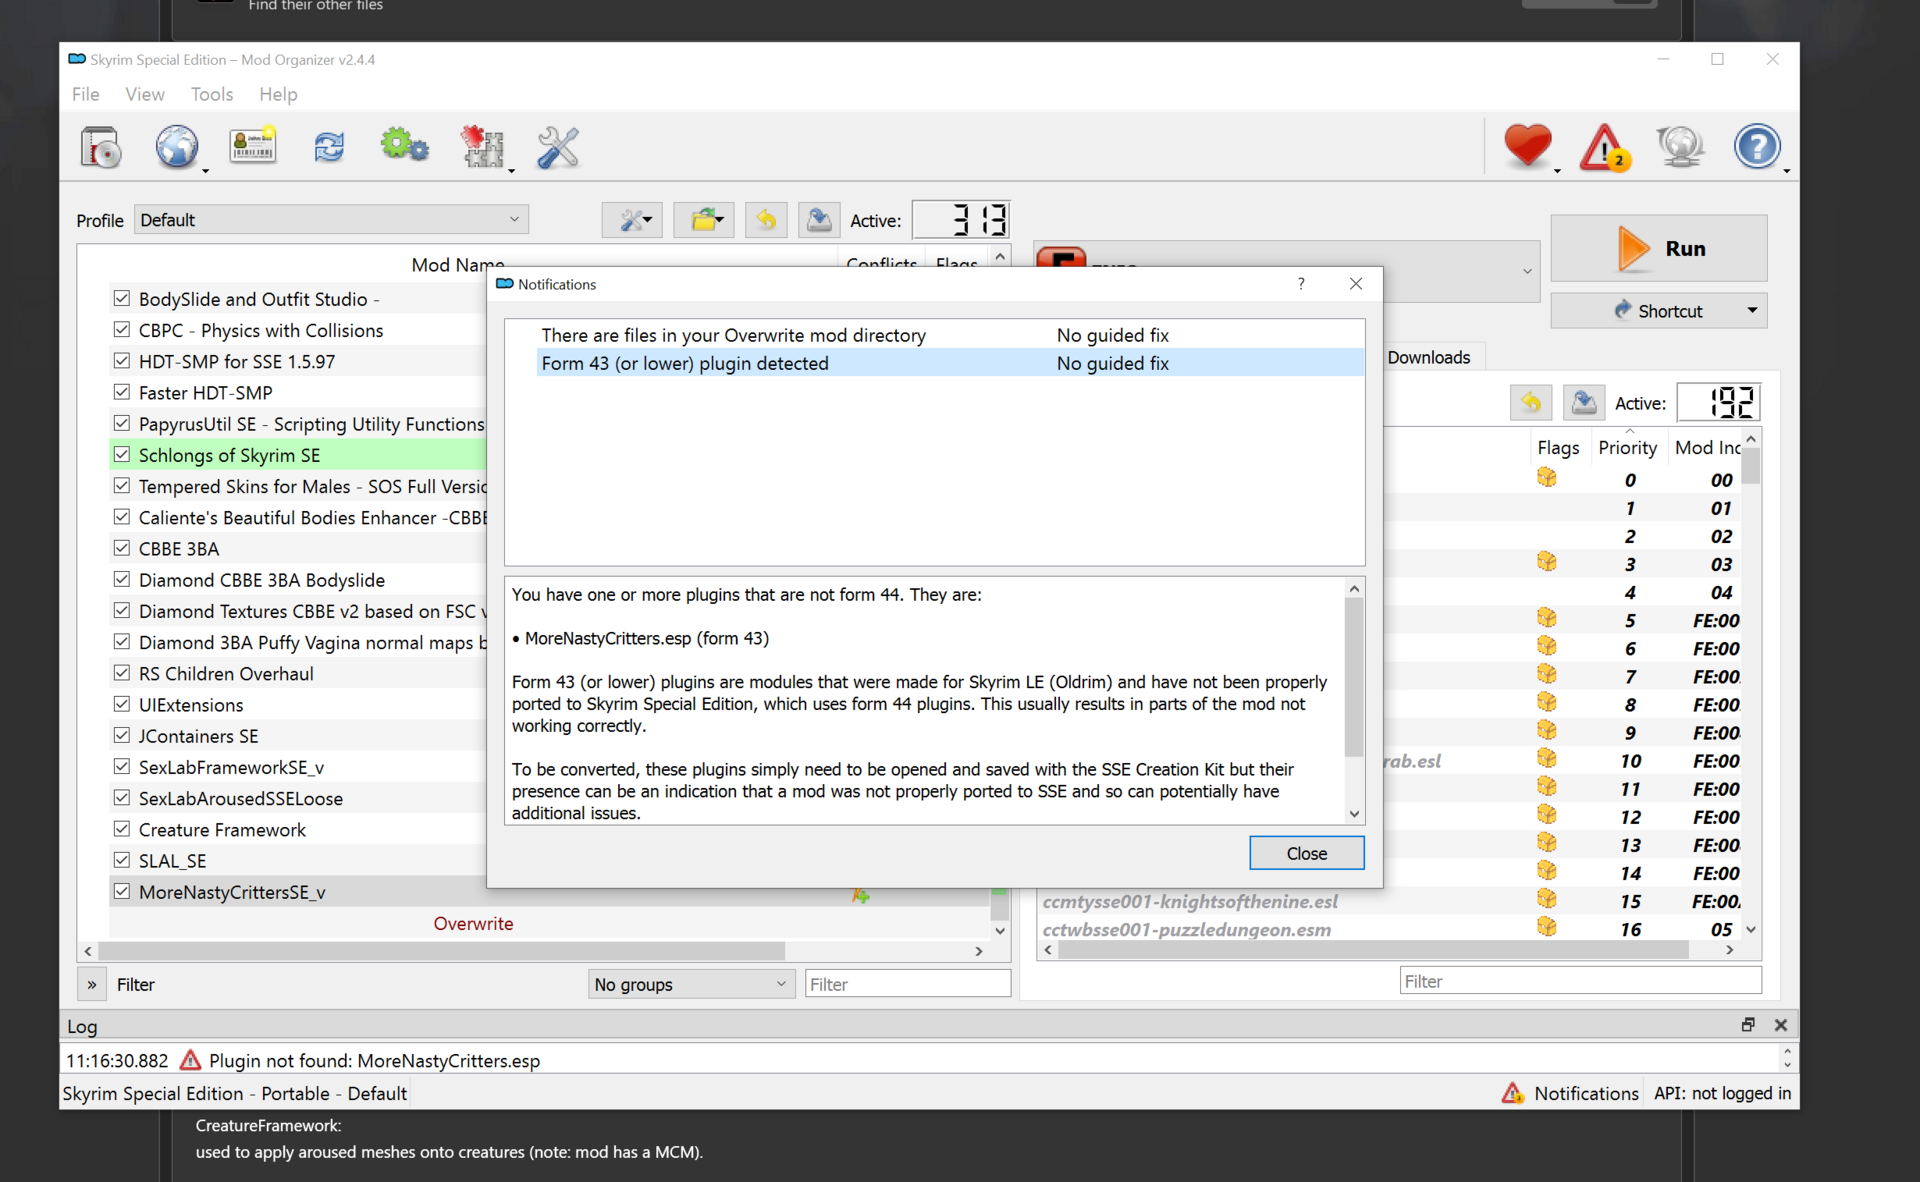Open the View menu
This screenshot has height=1182, width=1920.
[x=145, y=94]
